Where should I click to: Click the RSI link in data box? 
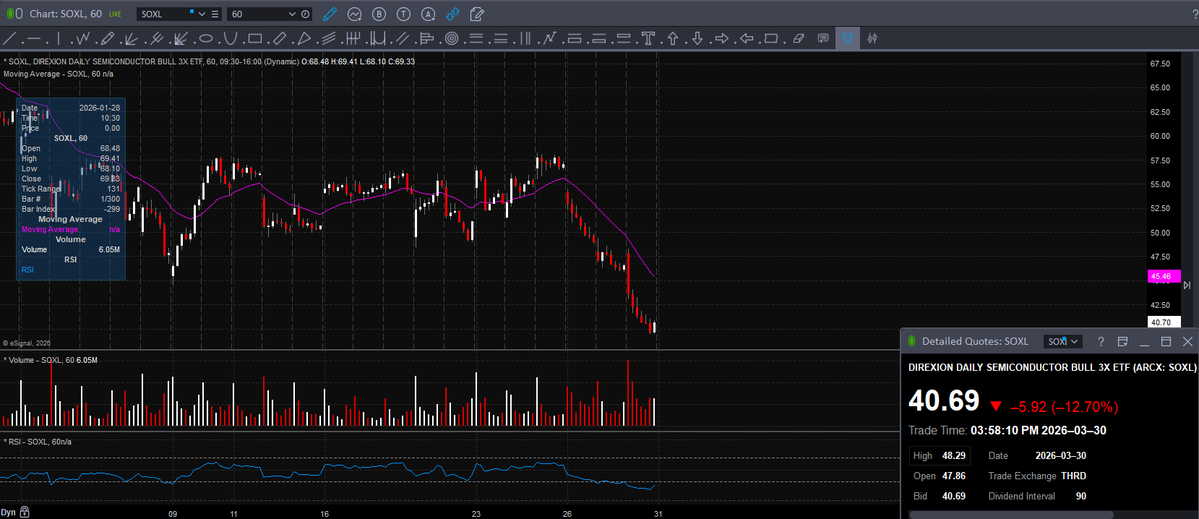pos(28,269)
